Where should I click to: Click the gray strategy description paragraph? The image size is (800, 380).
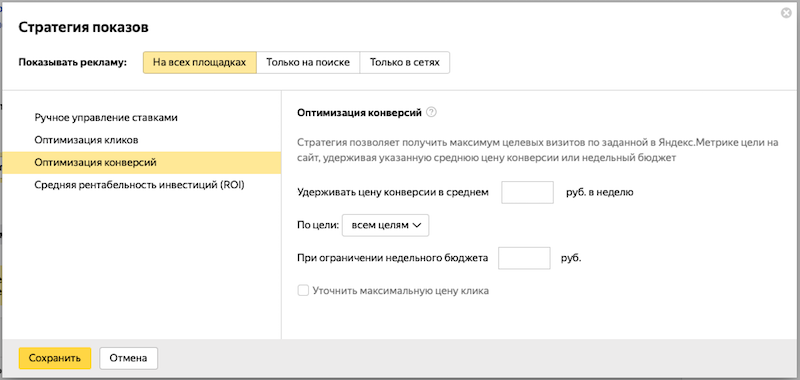click(x=538, y=150)
